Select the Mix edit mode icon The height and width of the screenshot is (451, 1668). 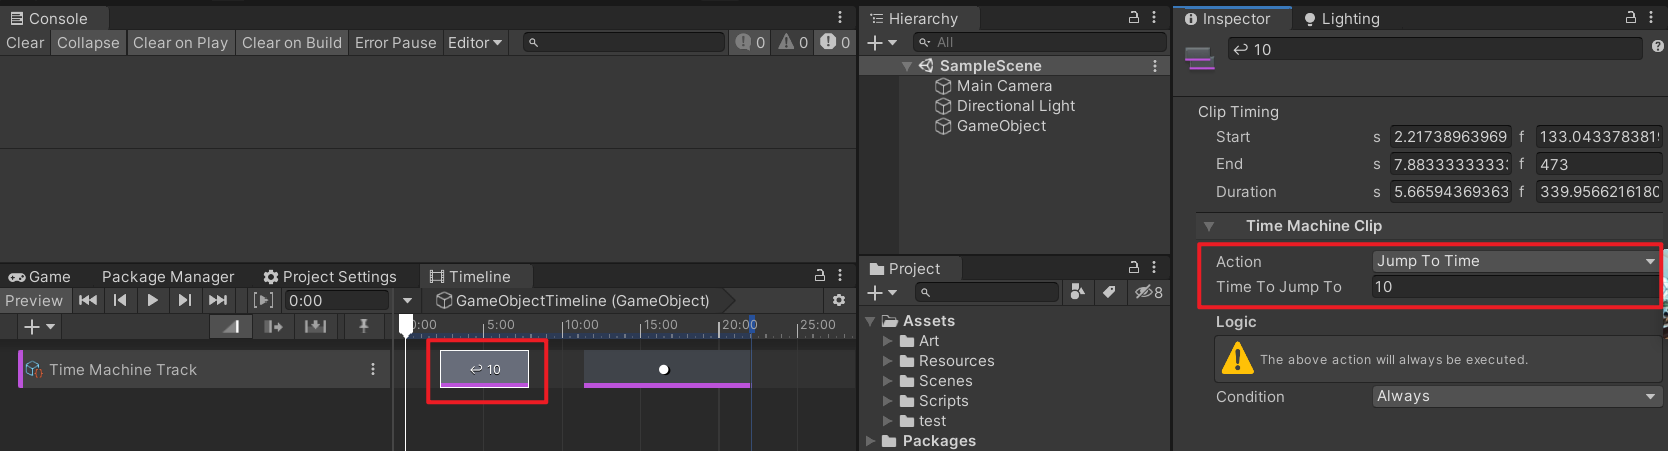click(x=231, y=326)
